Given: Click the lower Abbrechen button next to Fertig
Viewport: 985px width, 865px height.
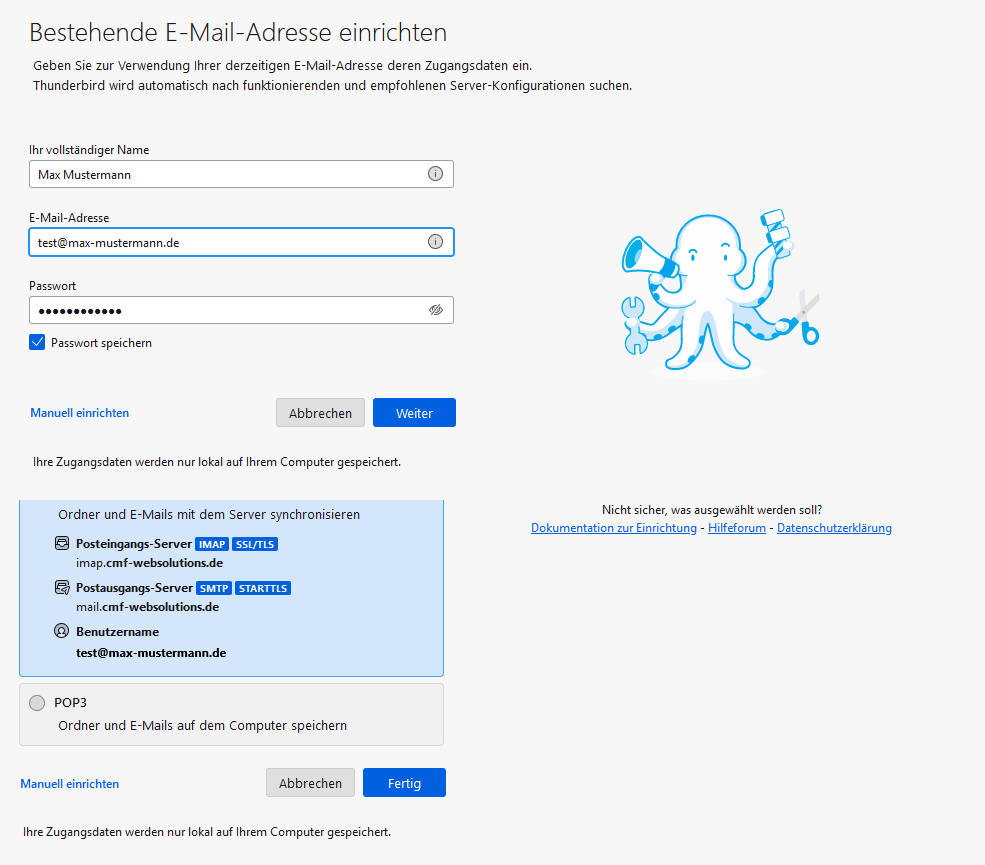Looking at the screenshot, I should (x=310, y=783).
